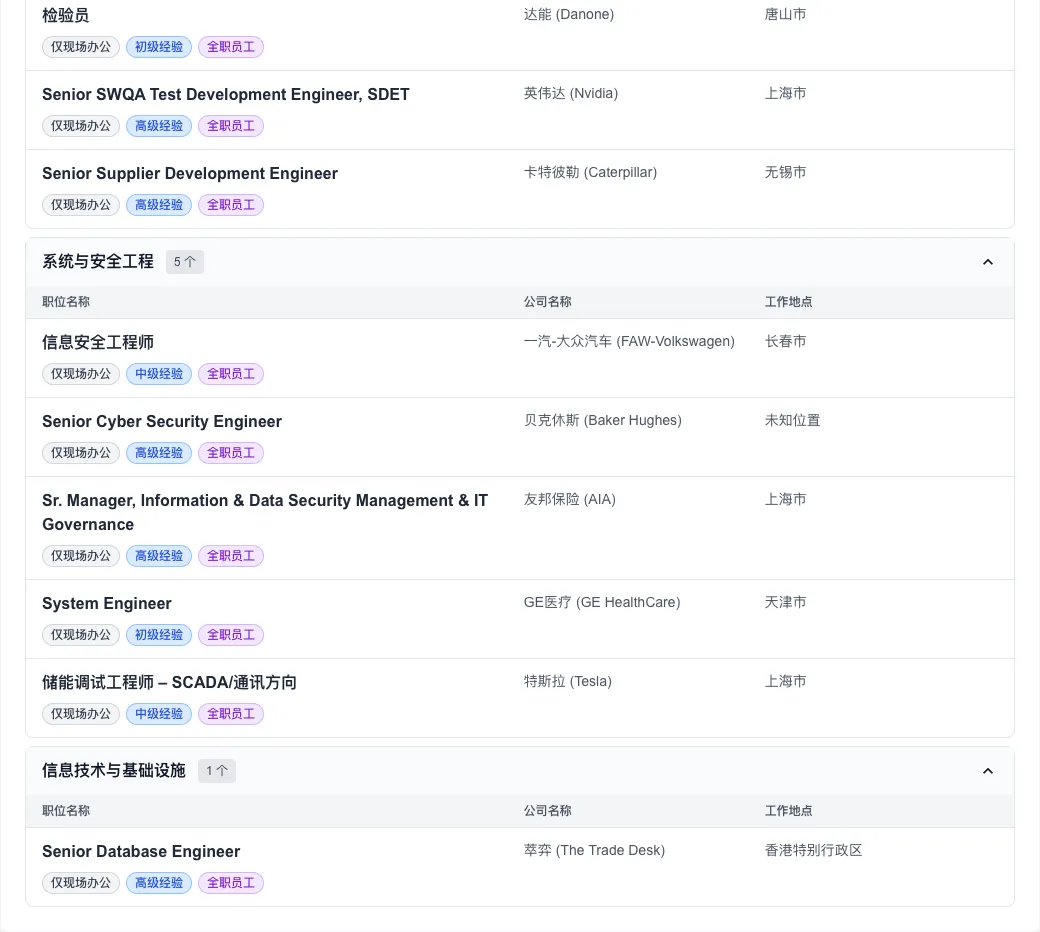Click the 长春市 location cell
The width and height of the screenshot is (1040, 932).
pos(785,341)
